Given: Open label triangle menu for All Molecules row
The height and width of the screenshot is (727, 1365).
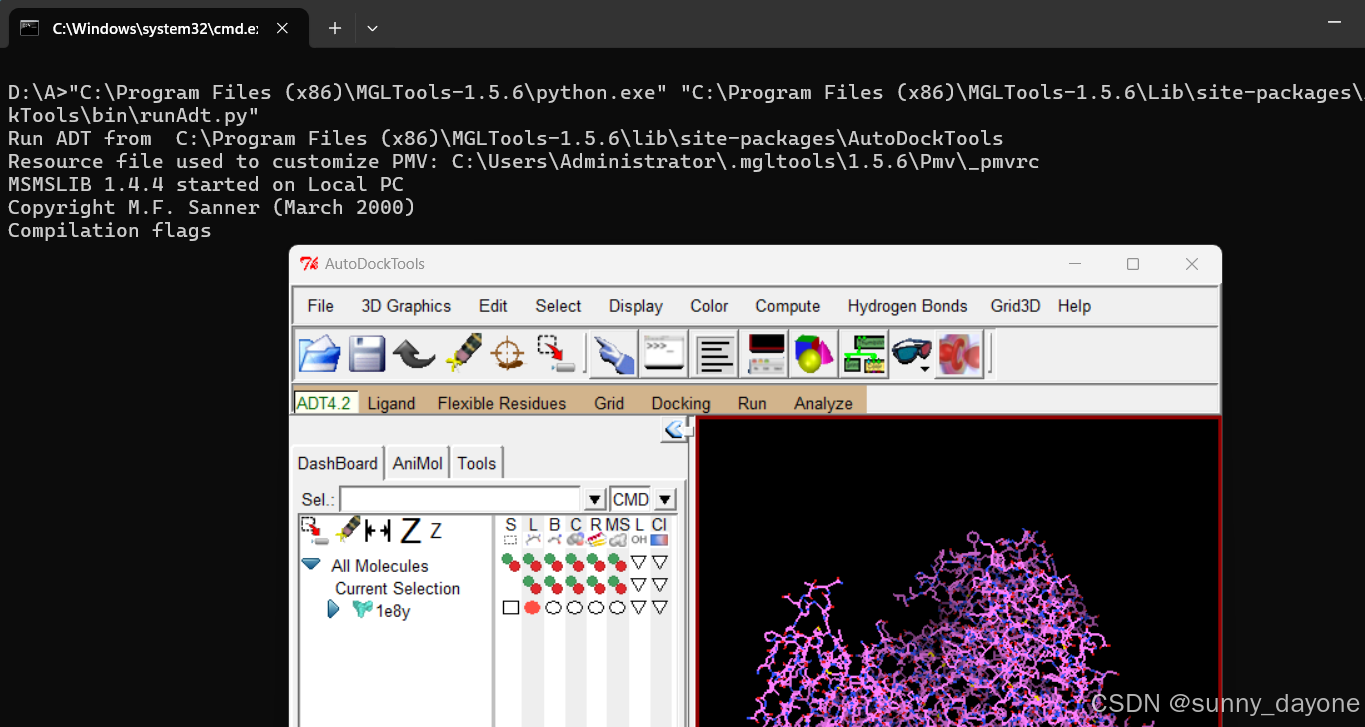Looking at the screenshot, I should pos(638,562).
